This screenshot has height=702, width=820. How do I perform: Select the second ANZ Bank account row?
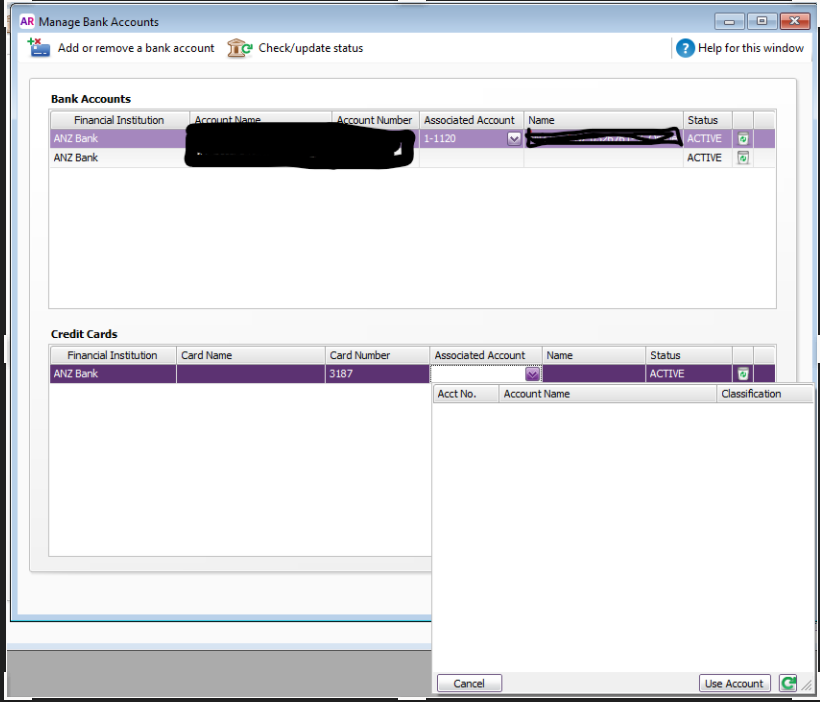(x=120, y=158)
